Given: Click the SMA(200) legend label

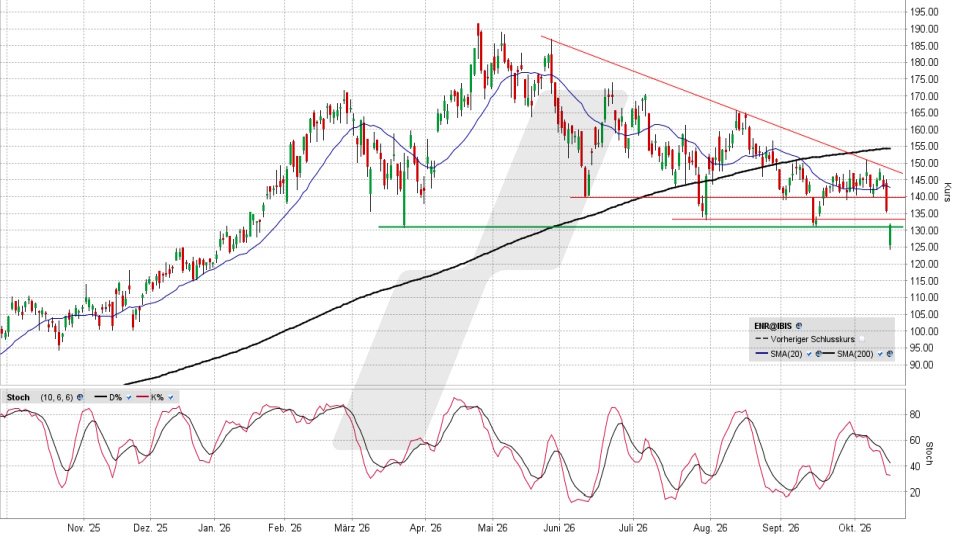Looking at the screenshot, I should coord(855,354).
